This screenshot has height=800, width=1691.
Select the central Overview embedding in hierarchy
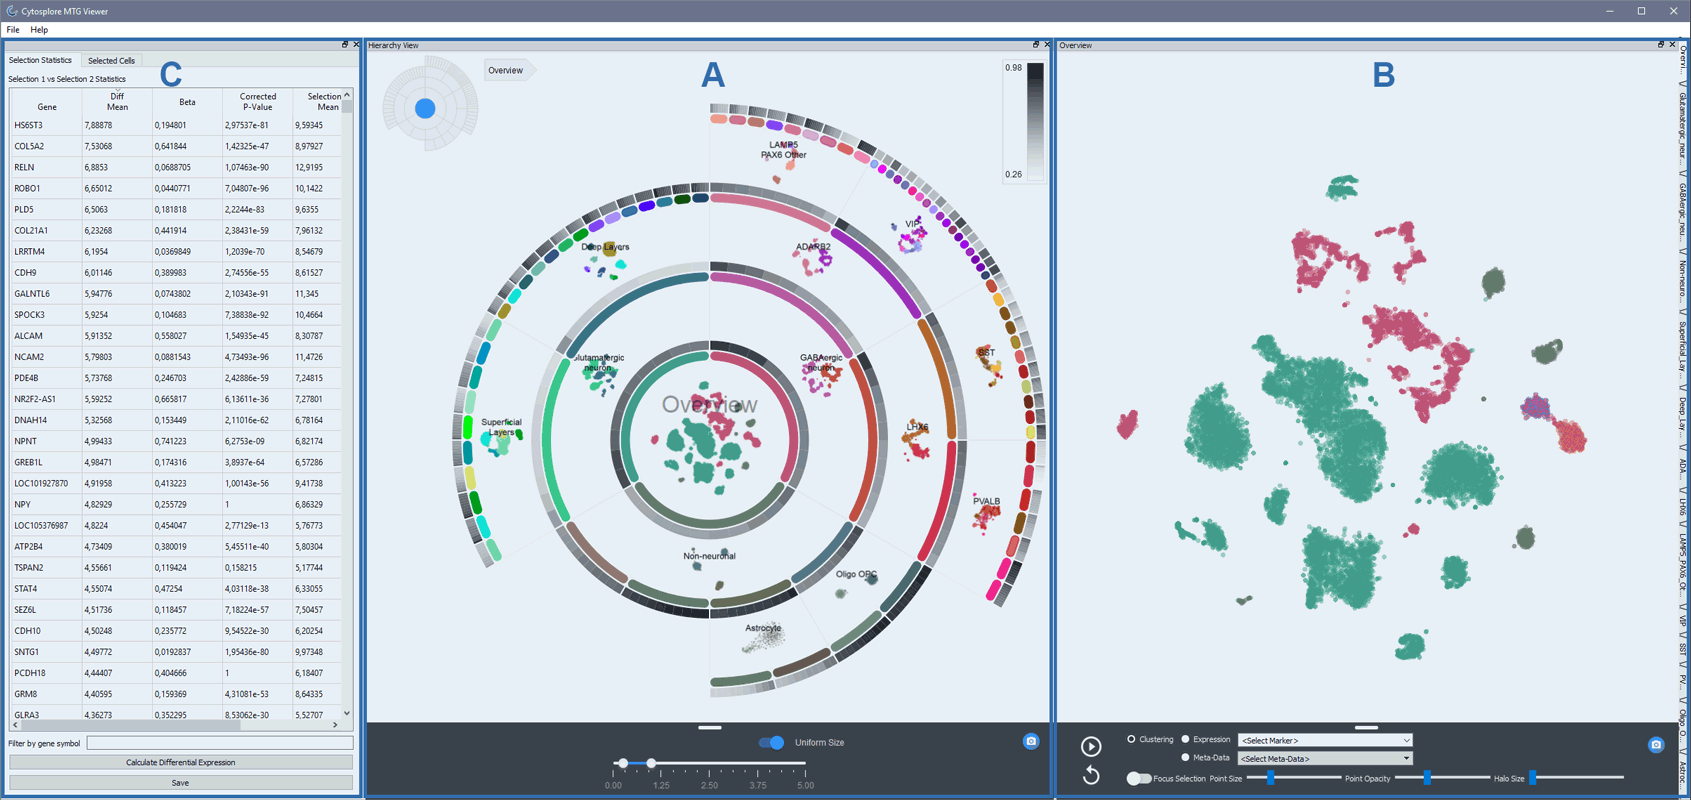click(x=709, y=438)
